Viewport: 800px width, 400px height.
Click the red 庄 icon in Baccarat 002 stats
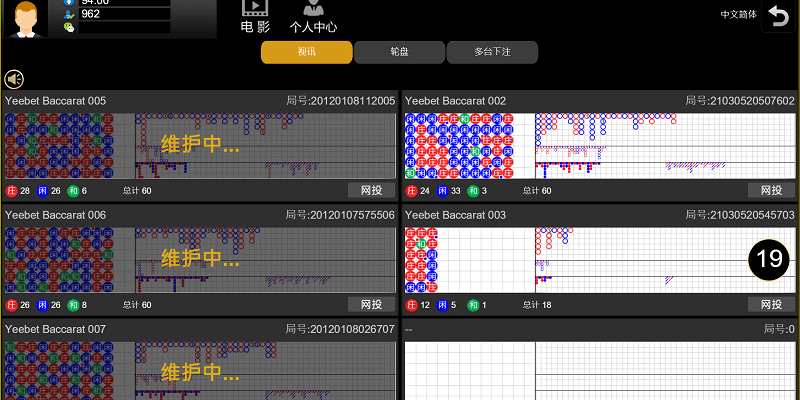412,191
